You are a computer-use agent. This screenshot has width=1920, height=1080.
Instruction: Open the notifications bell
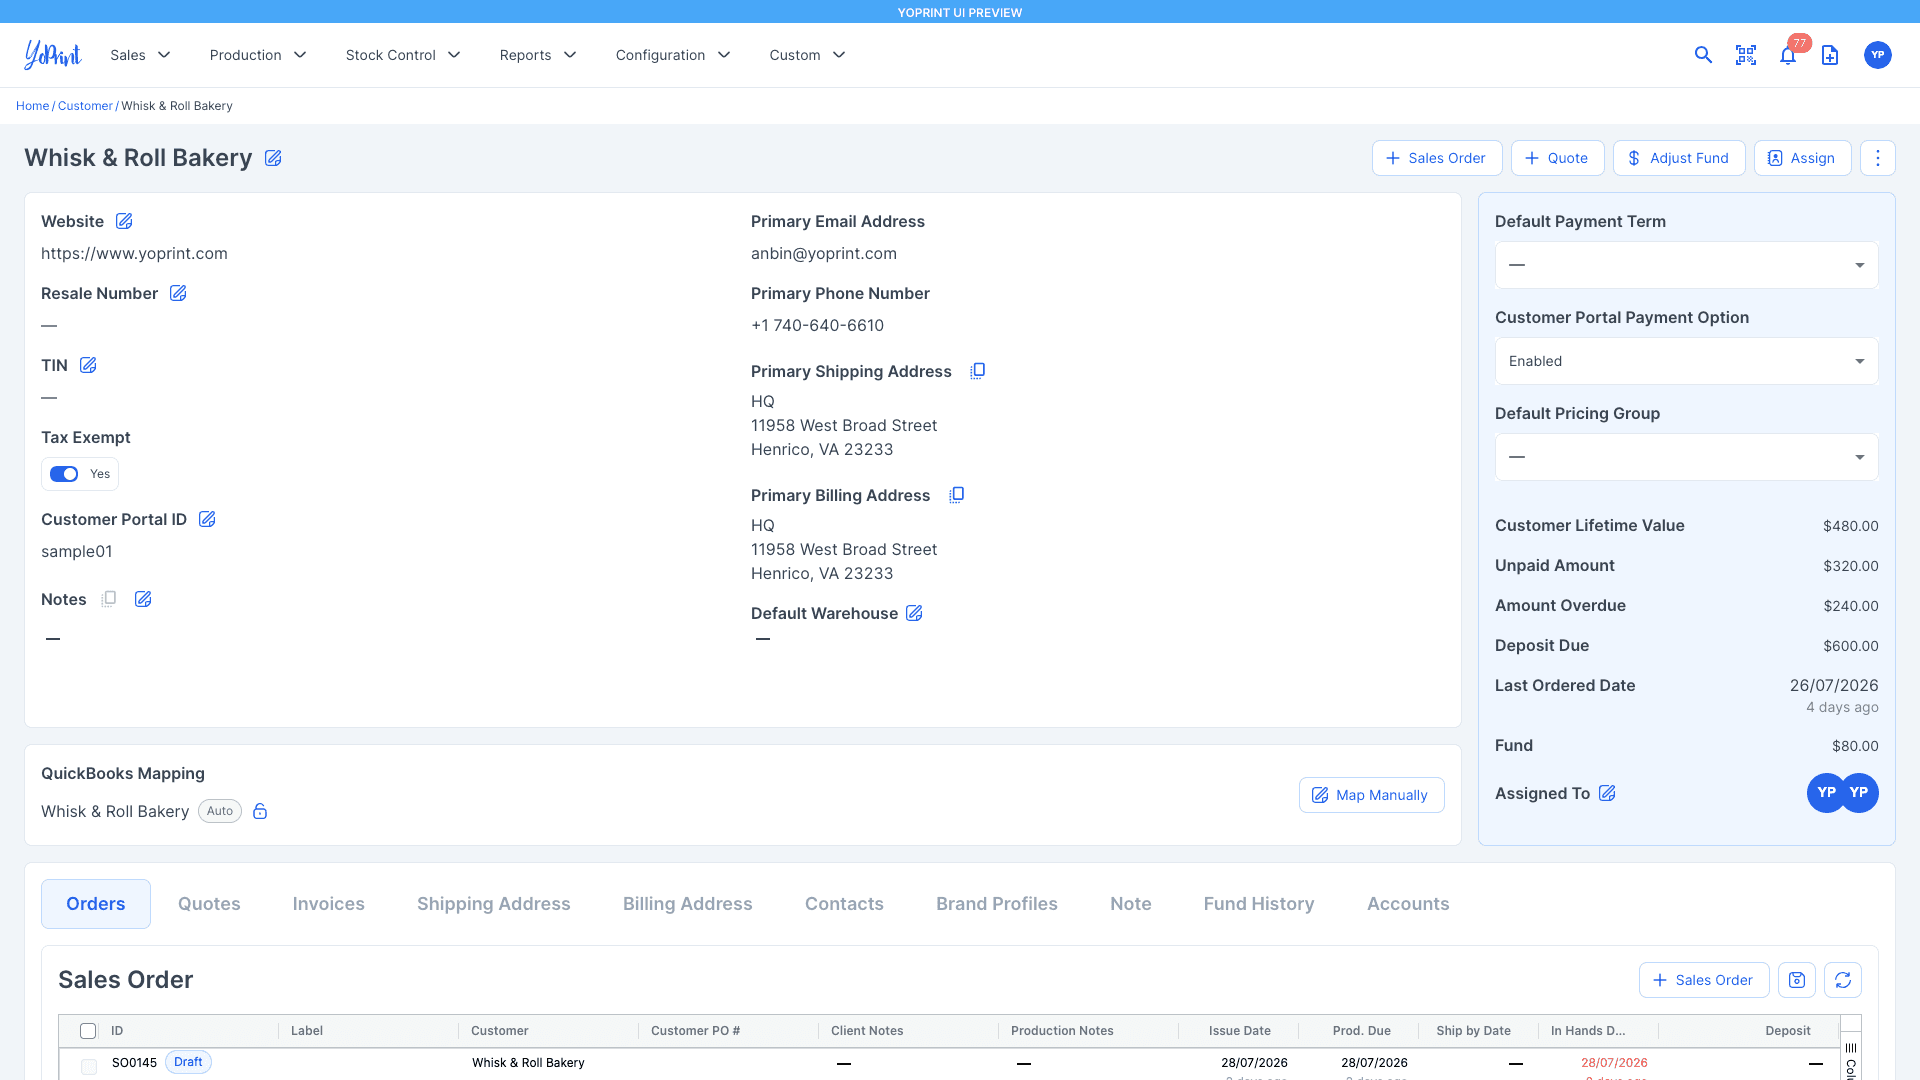pyautogui.click(x=1788, y=55)
